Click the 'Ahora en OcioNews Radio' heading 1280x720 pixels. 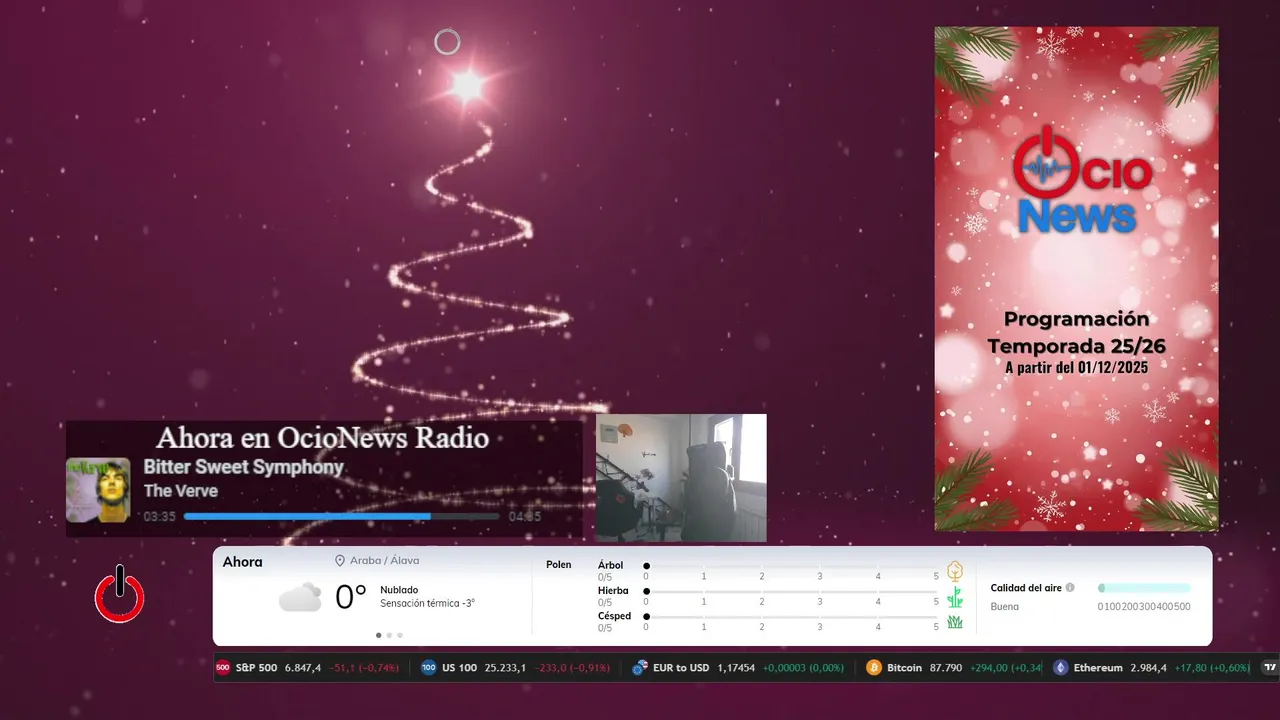tap(322, 438)
